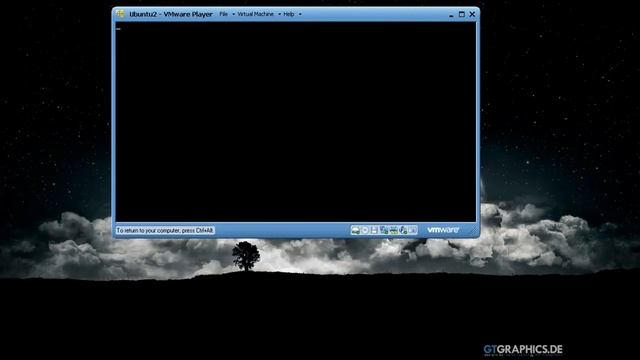Screen dimensions: 640x360
Task: Click the vmware logo in status bar
Action: click(x=443, y=230)
